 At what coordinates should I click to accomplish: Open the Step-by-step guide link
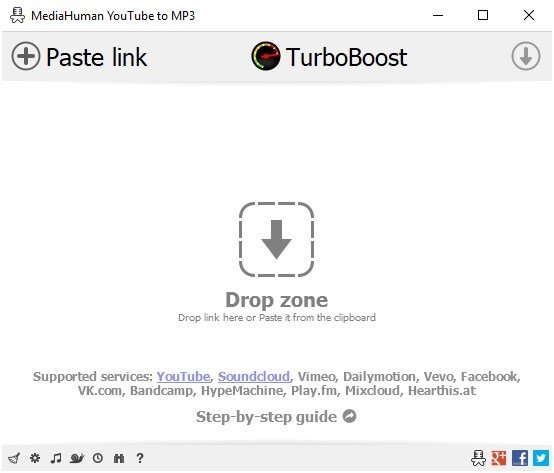276,416
